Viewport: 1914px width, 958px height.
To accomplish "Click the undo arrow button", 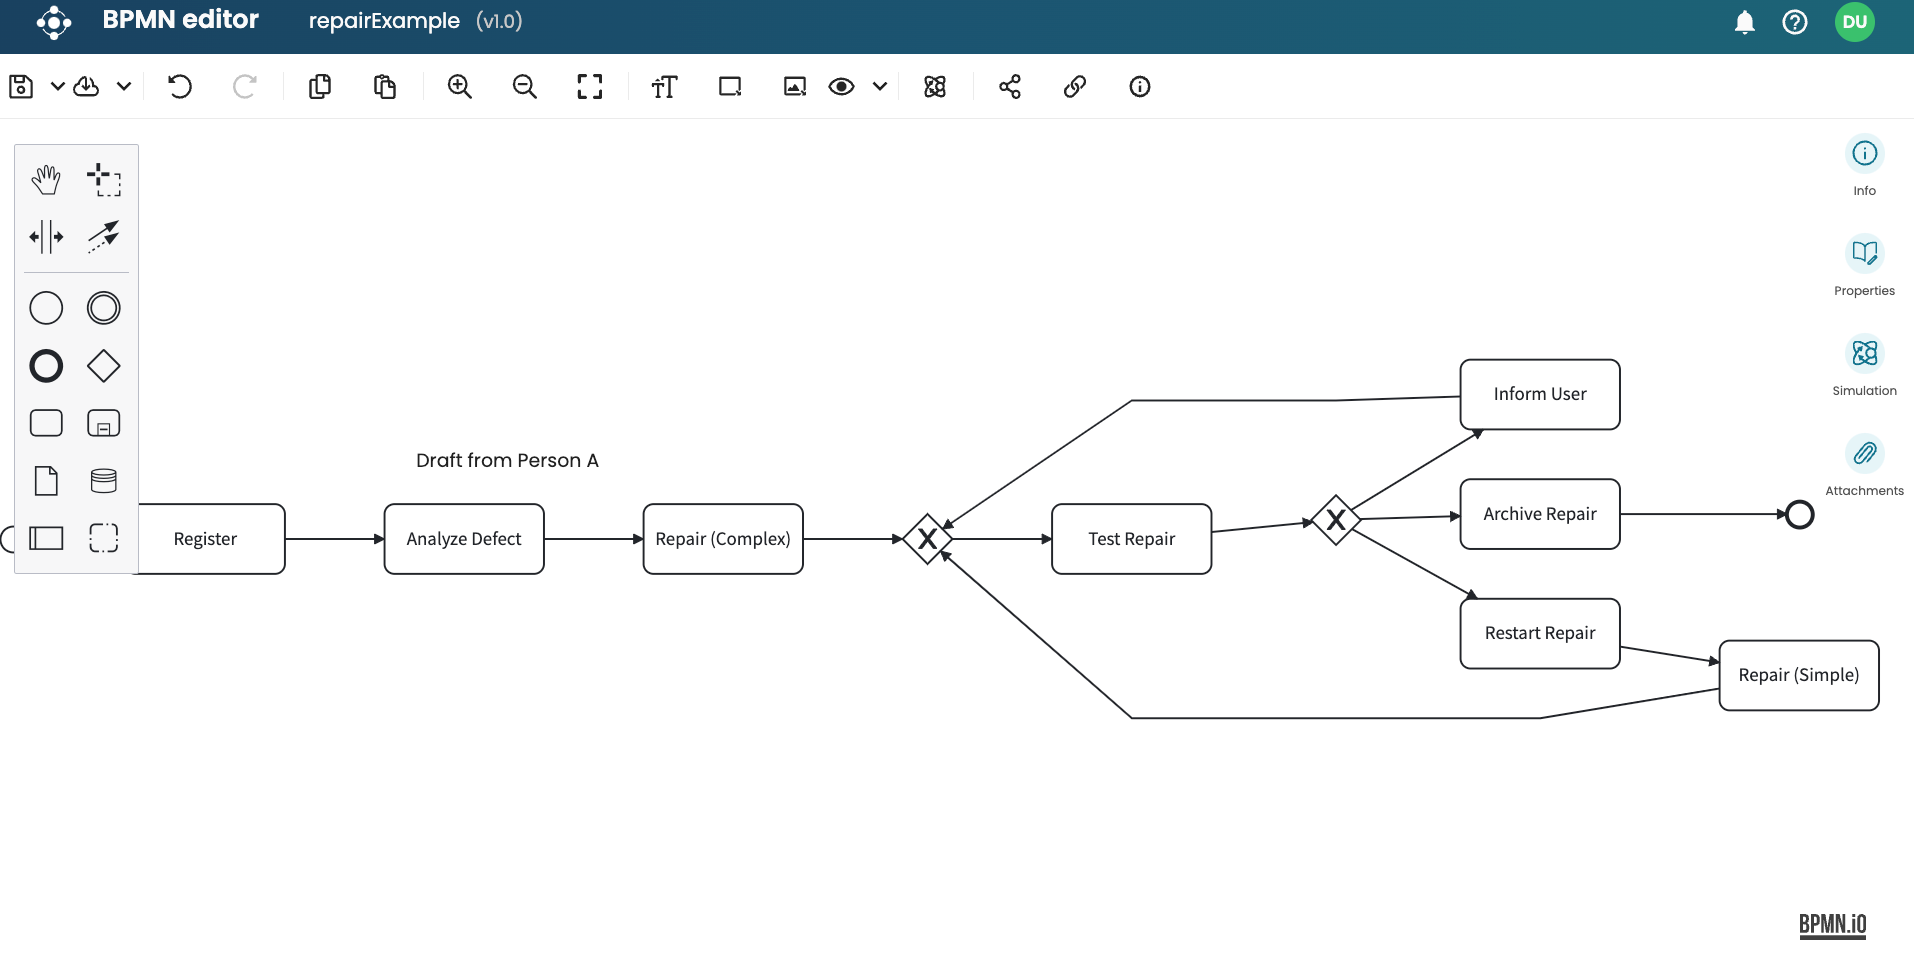I will point(180,87).
